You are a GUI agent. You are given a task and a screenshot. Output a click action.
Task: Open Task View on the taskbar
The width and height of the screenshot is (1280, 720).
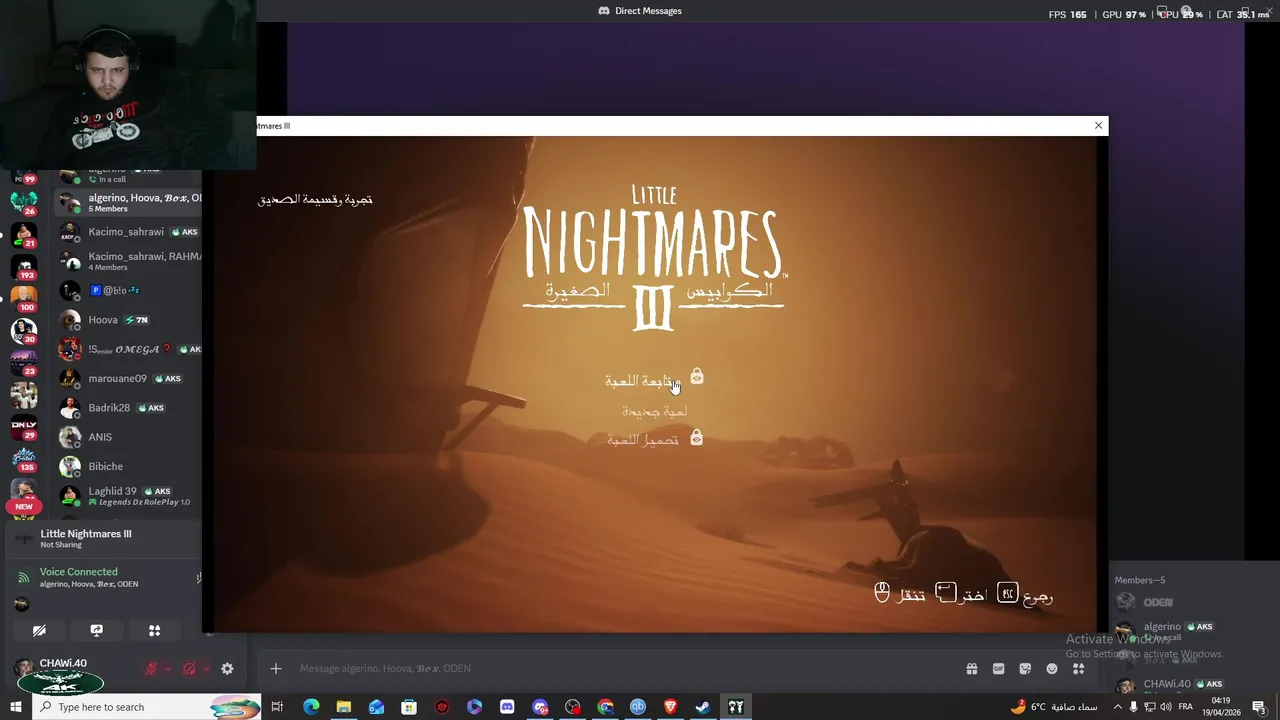pyautogui.click(x=278, y=707)
